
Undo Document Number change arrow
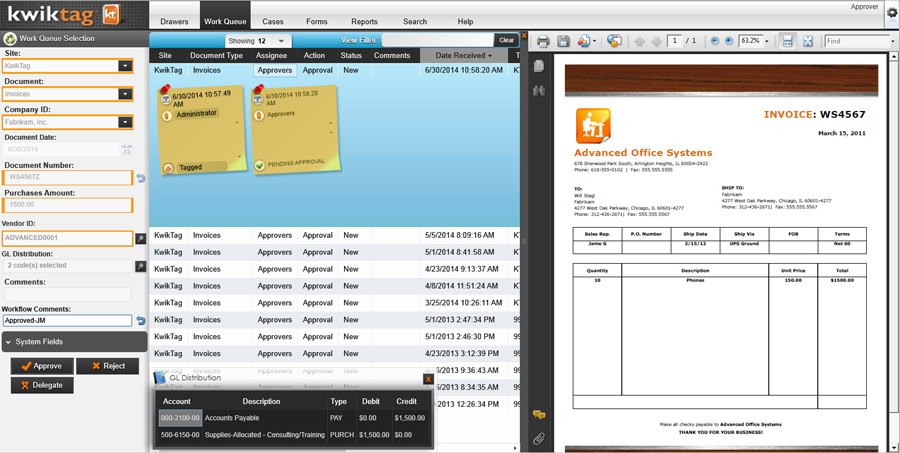[x=141, y=178]
